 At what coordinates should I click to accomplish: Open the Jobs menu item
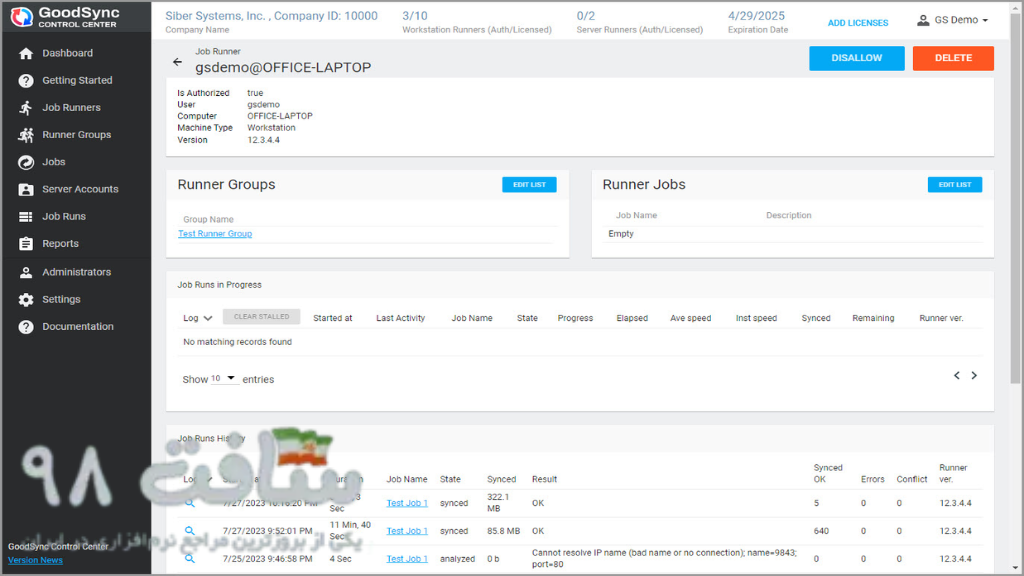[x=54, y=163]
